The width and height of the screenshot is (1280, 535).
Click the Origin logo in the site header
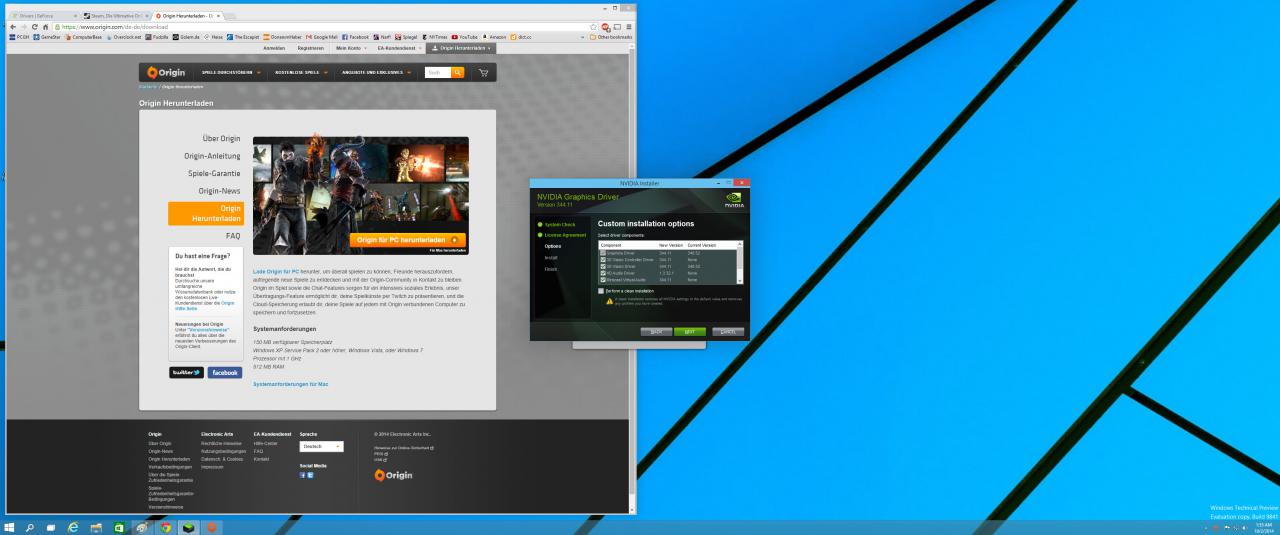pyautogui.click(x=165, y=72)
